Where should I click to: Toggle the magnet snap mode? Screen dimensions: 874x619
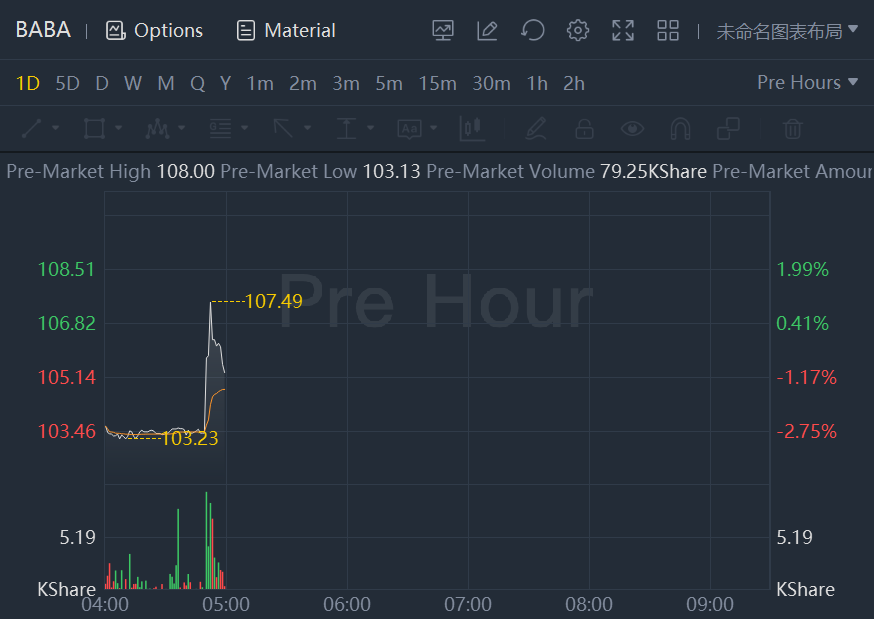click(x=680, y=129)
